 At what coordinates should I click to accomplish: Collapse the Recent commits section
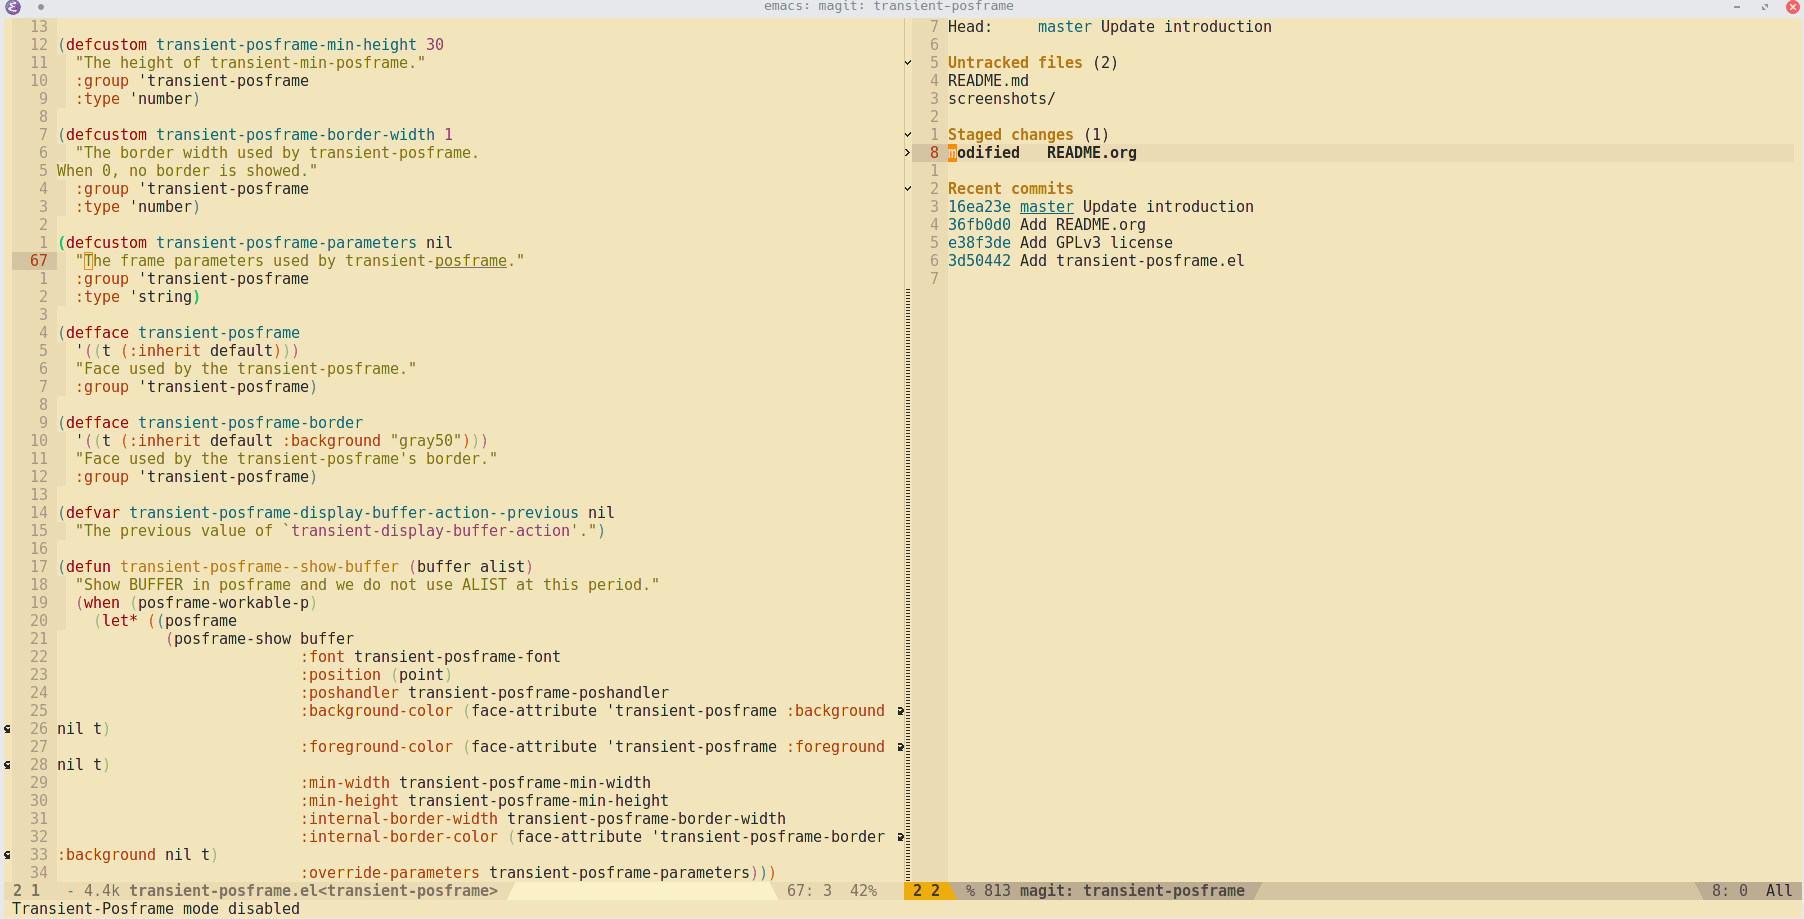(x=908, y=189)
